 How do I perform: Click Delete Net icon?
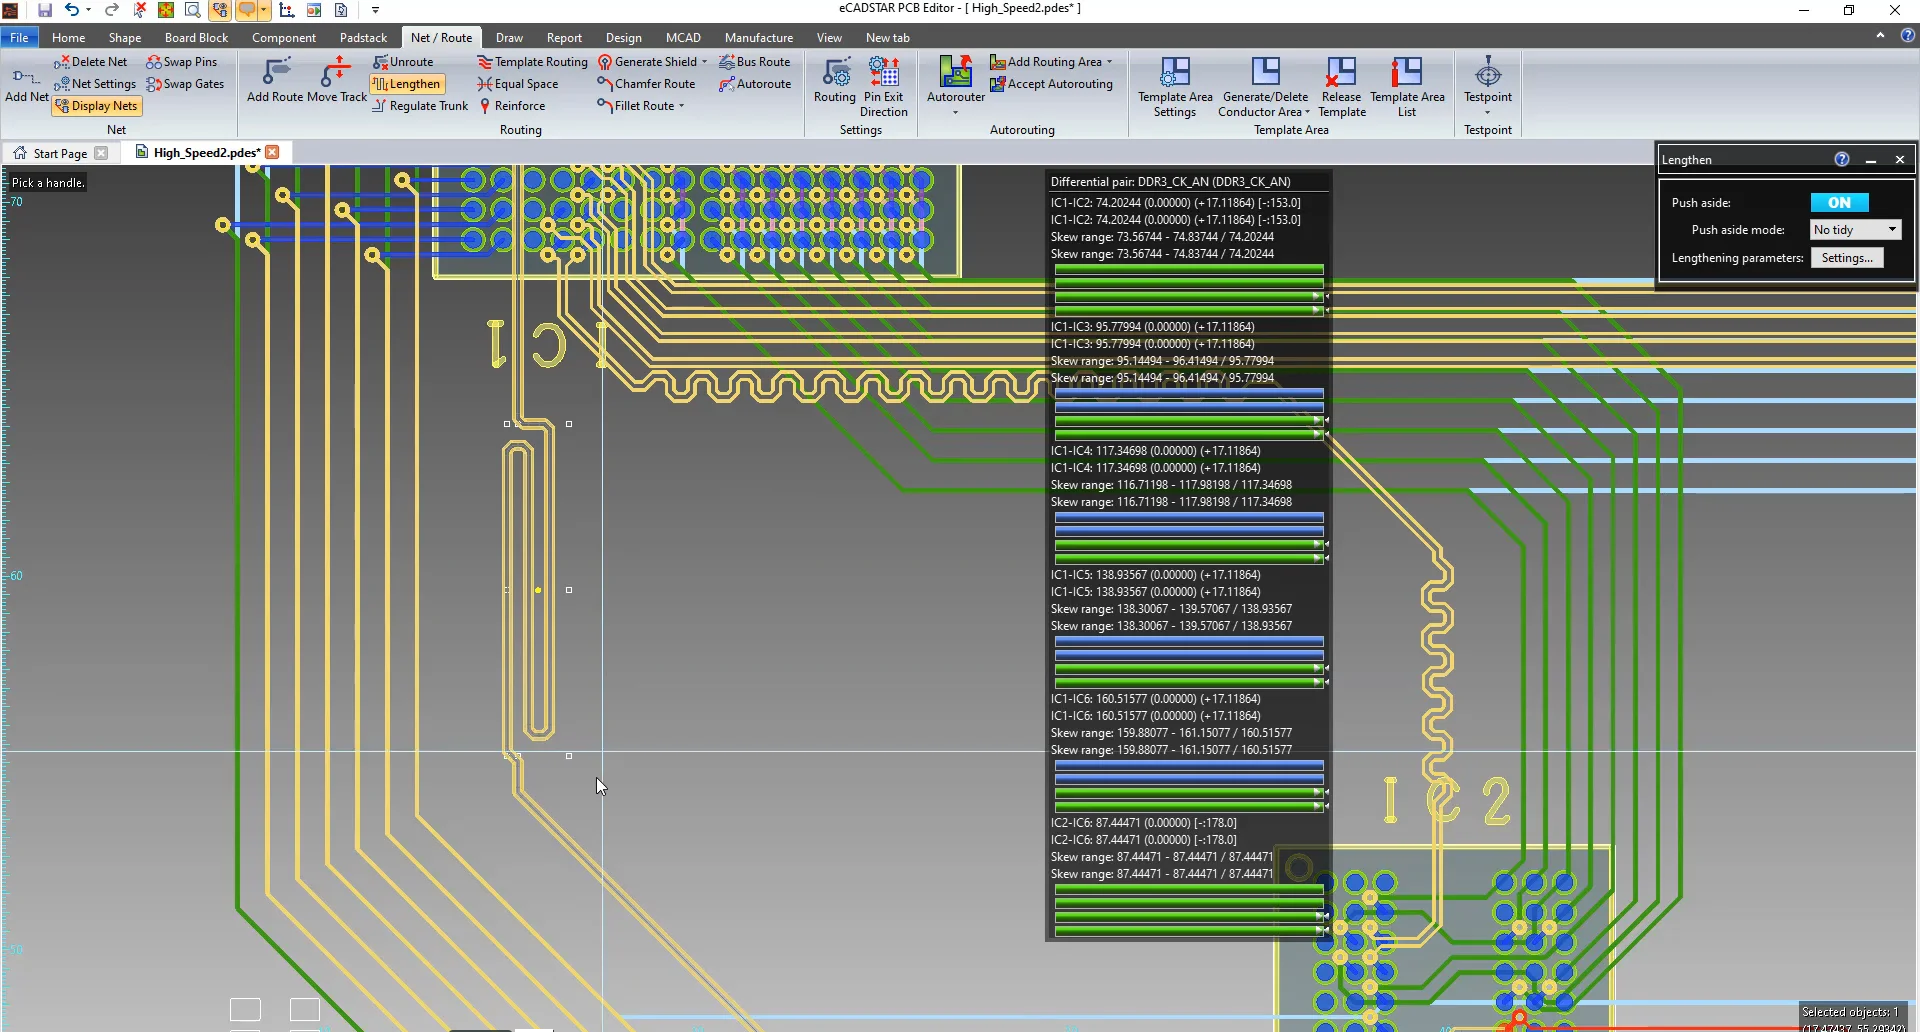[x=91, y=62]
